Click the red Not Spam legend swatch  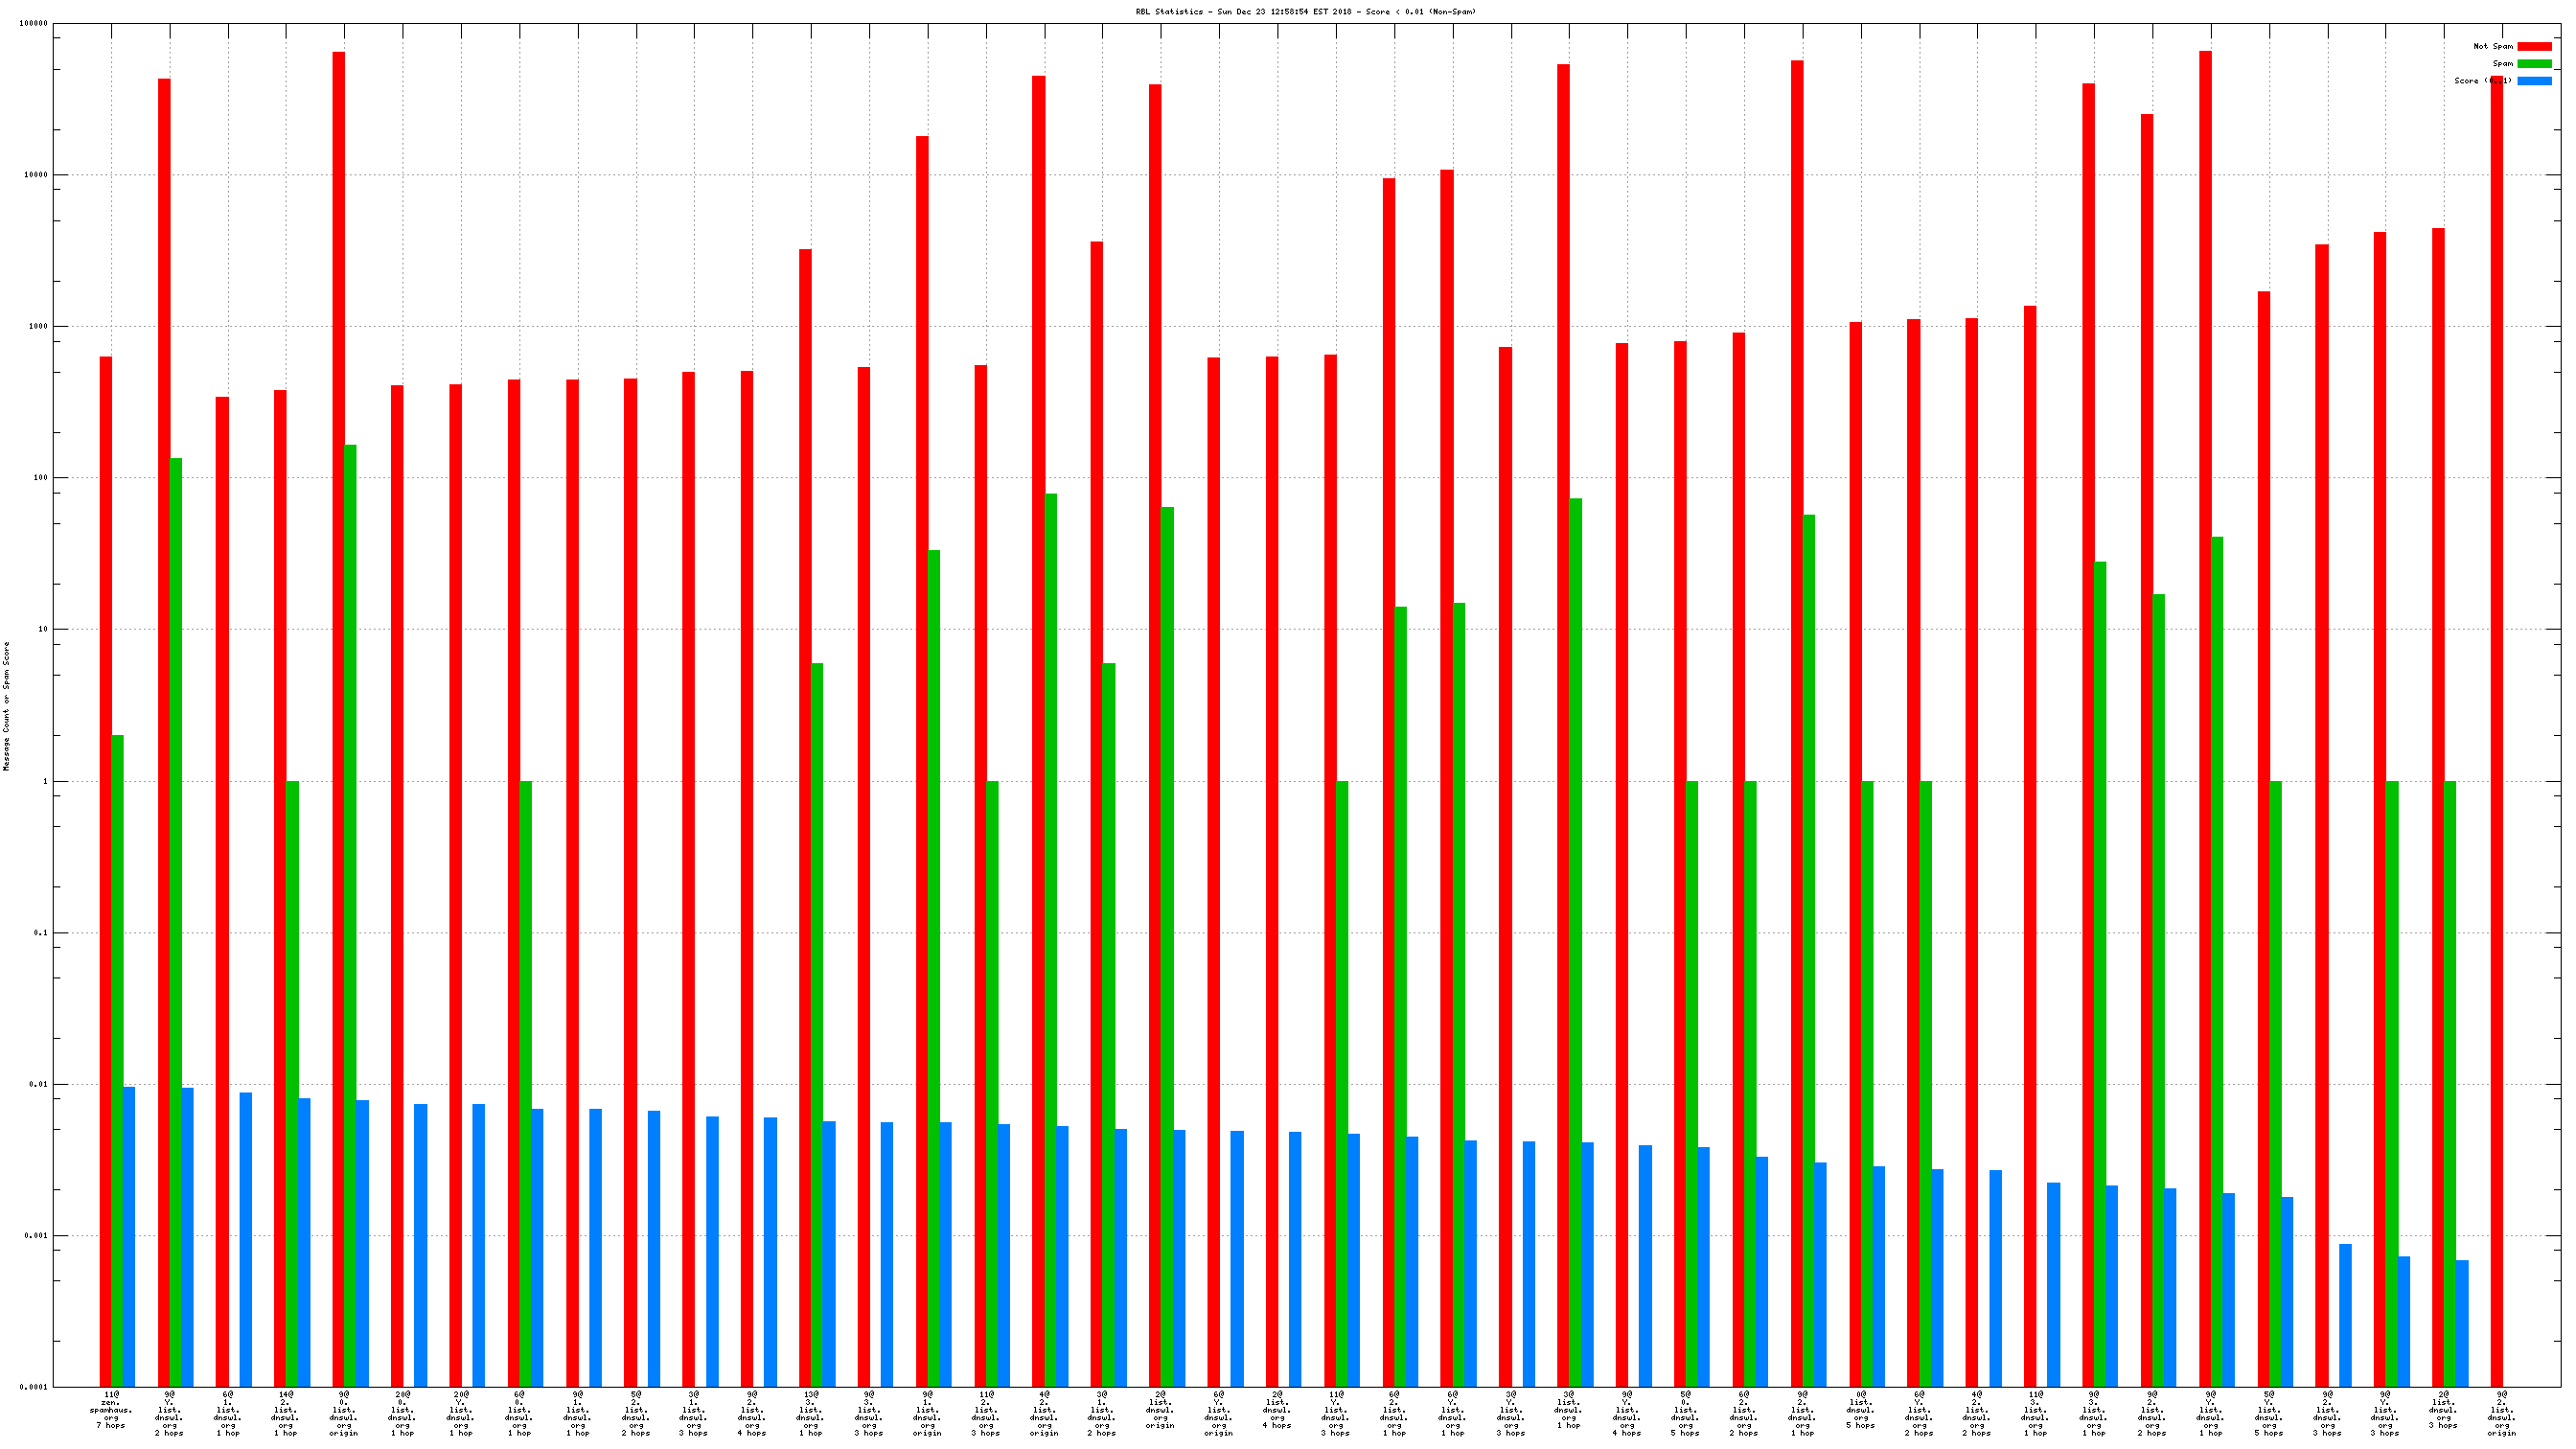point(2533,46)
